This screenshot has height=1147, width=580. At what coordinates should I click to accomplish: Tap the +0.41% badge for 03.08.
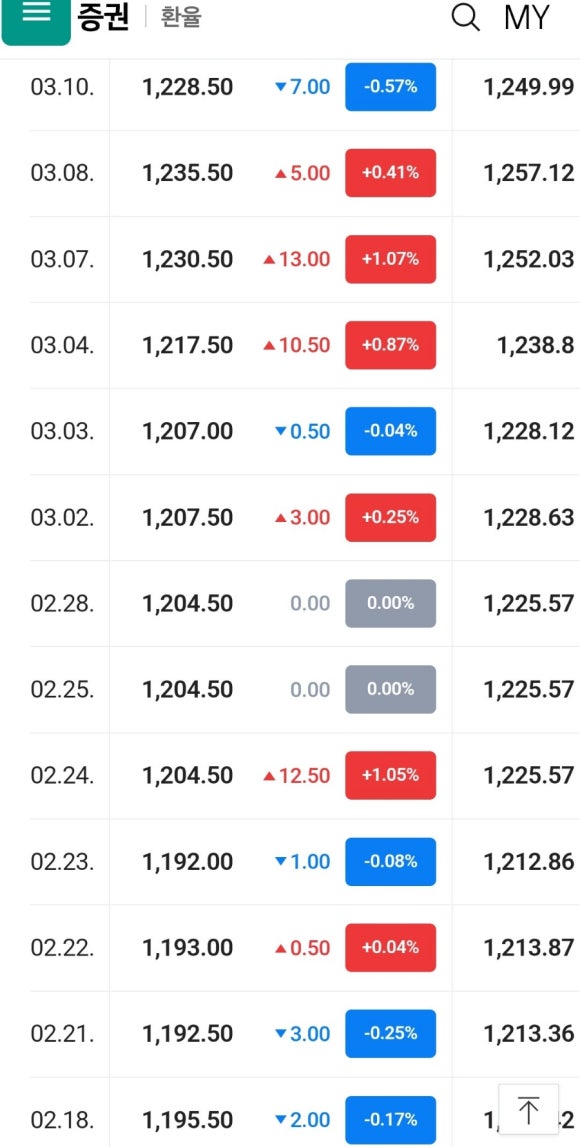(391, 173)
